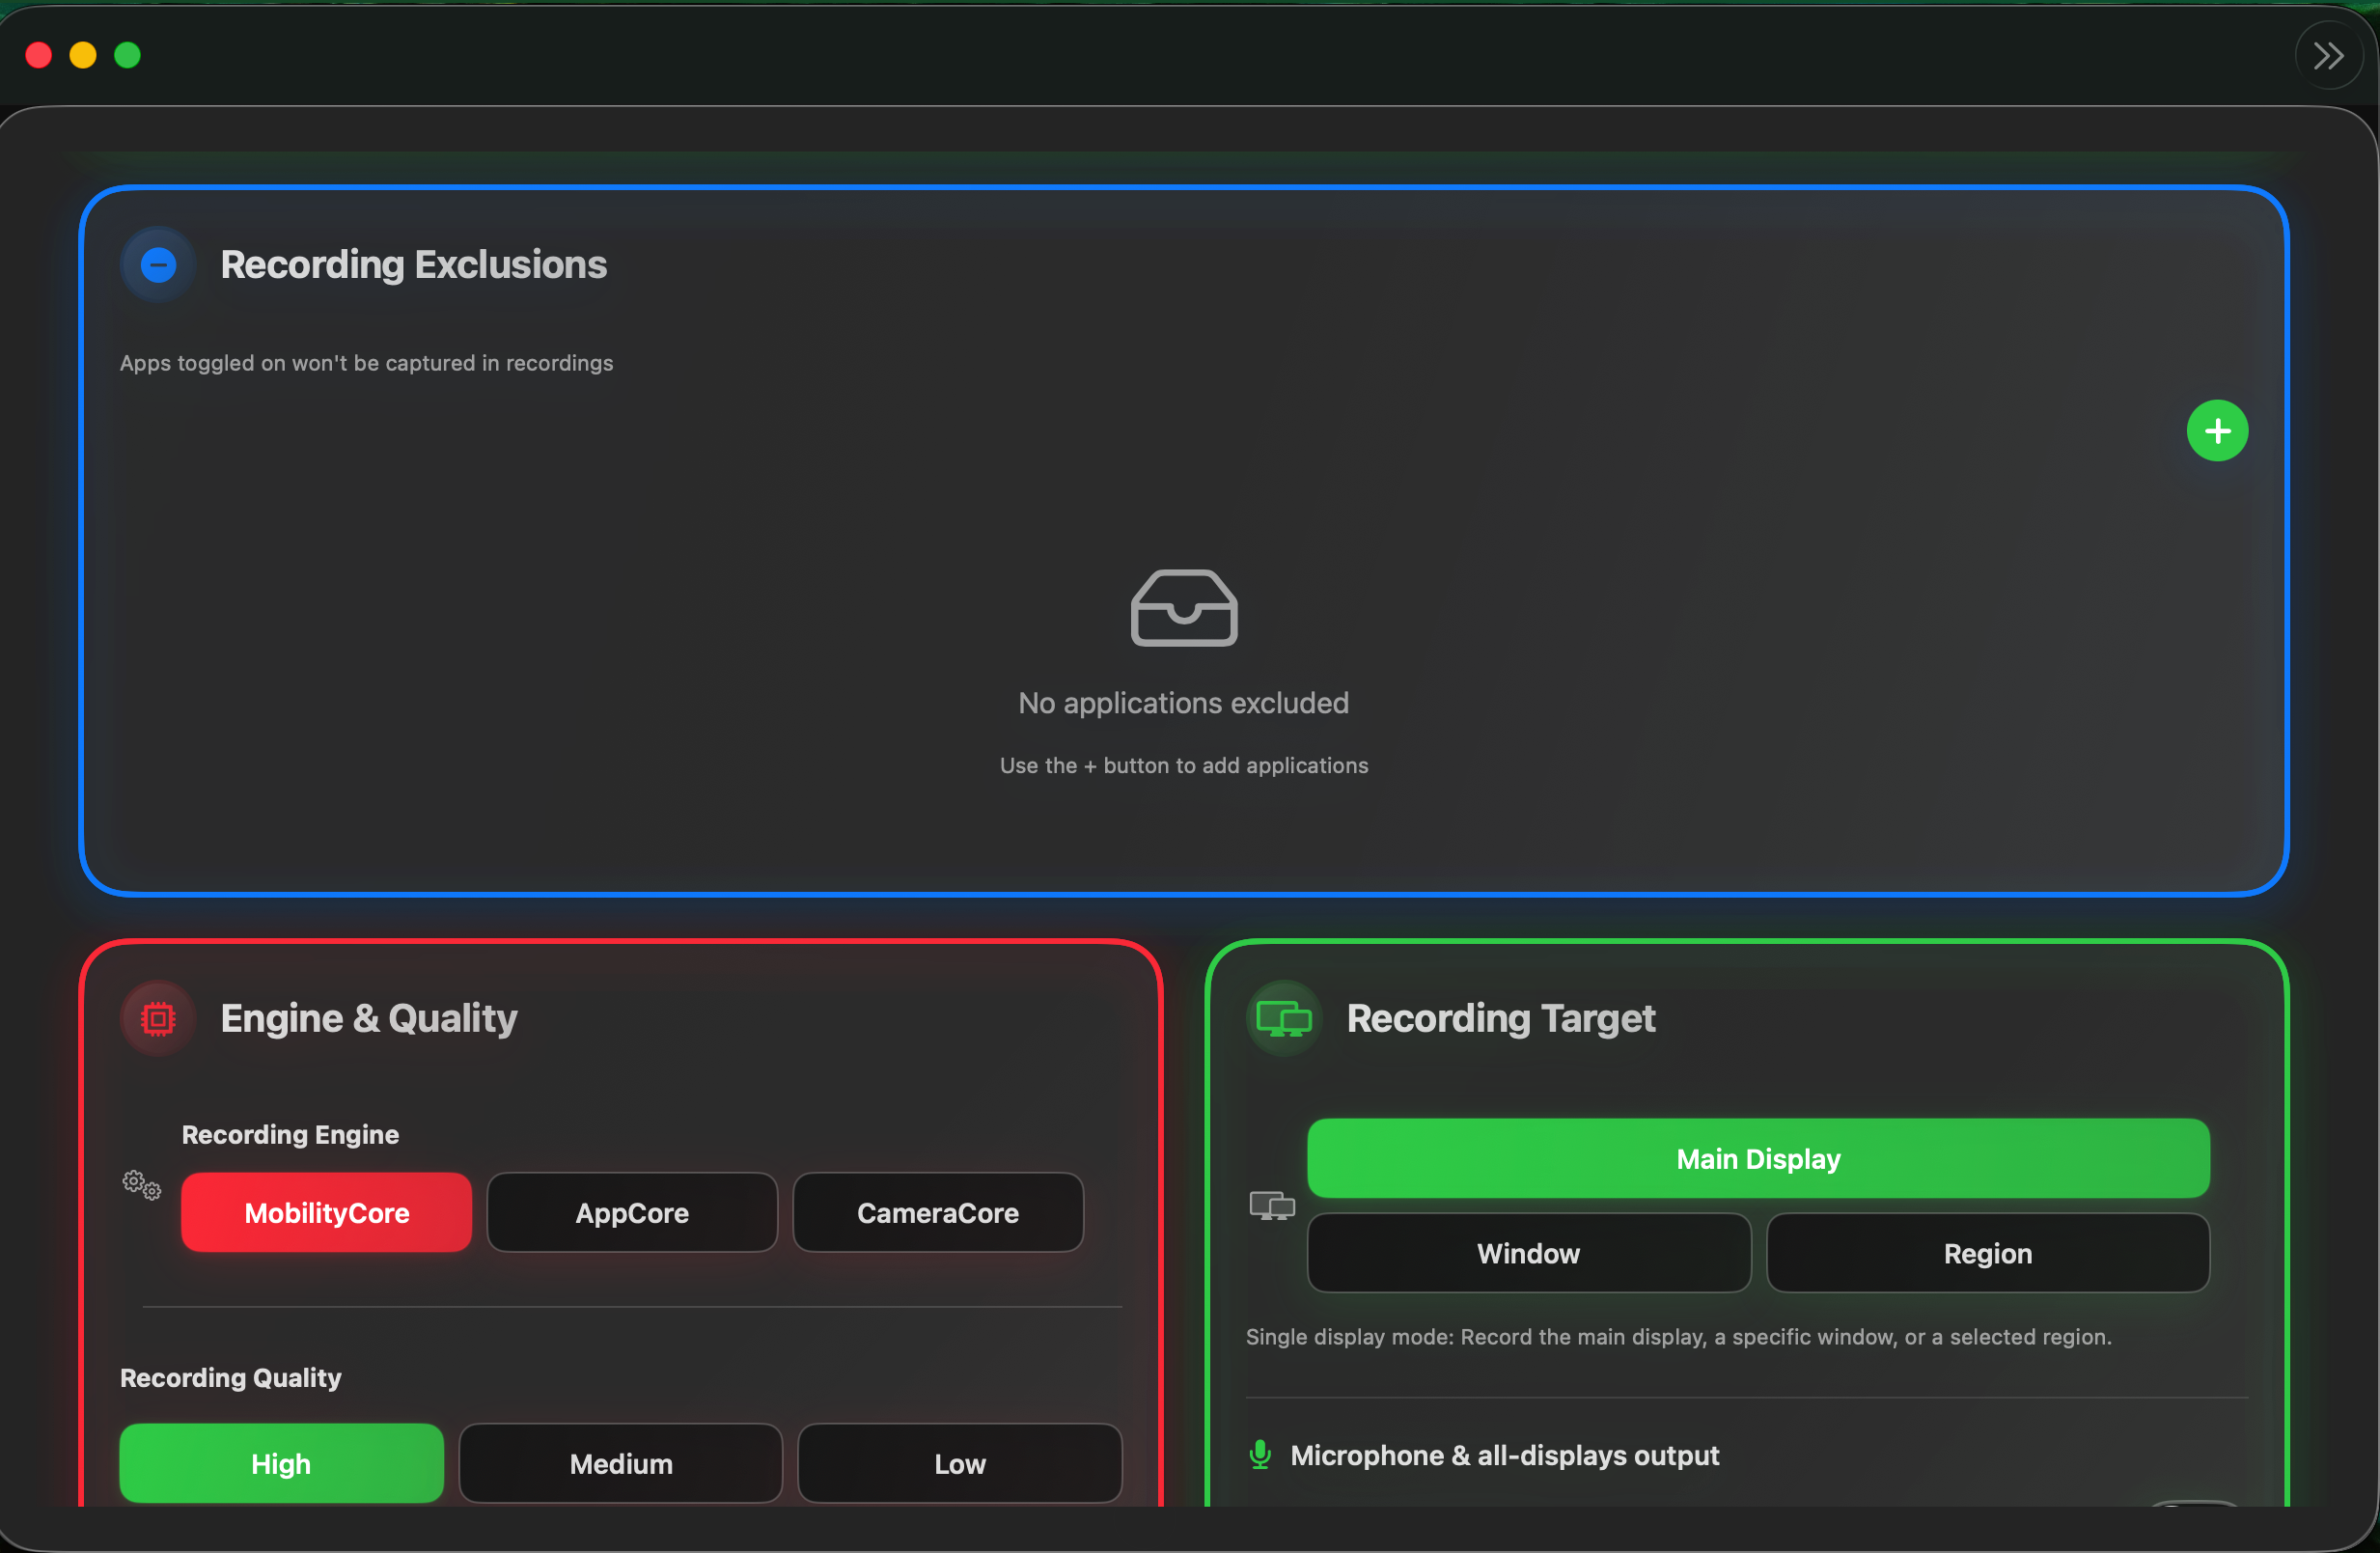2380x1553 pixels.
Task: Click the double chevron sidebar toggle
Action: coord(2328,56)
